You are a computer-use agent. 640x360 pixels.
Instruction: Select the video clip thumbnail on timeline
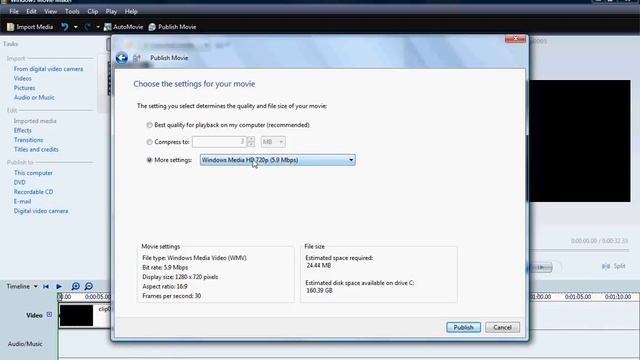77,316
